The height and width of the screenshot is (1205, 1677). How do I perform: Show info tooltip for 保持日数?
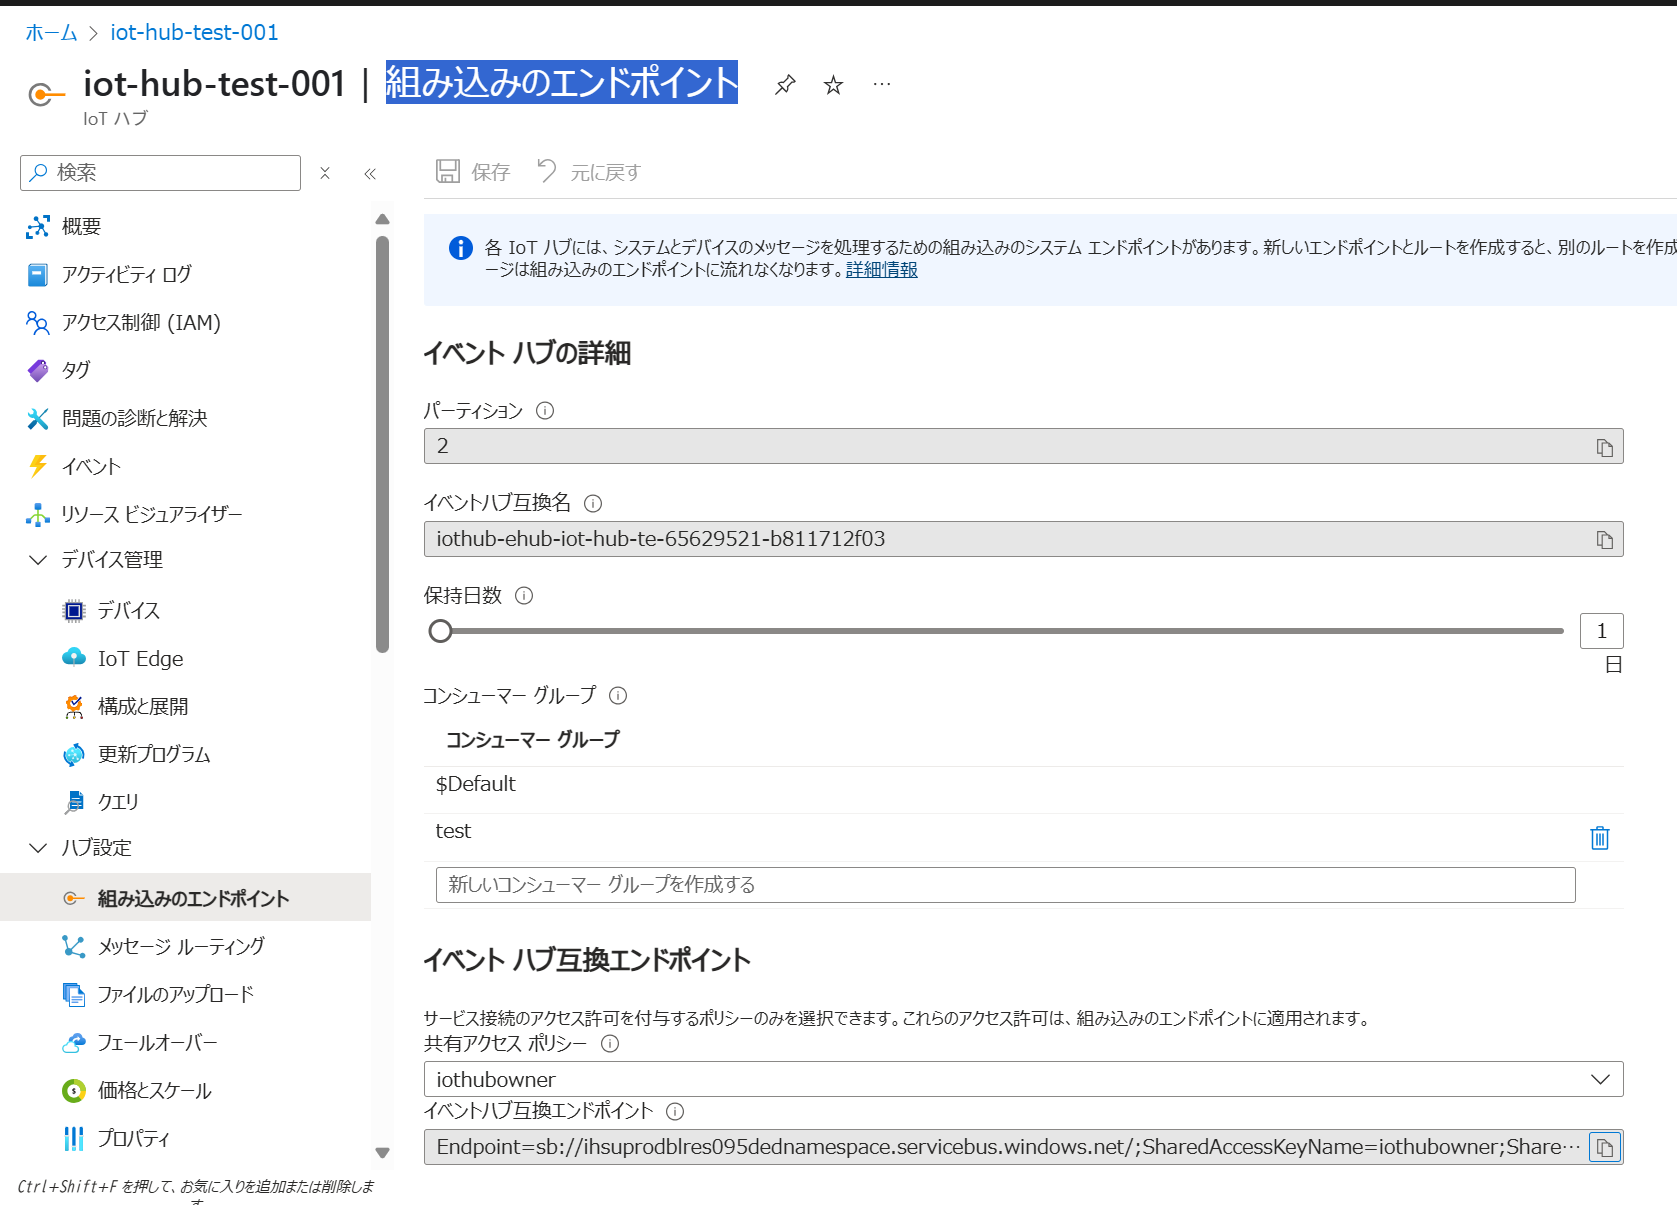pyautogui.click(x=524, y=596)
